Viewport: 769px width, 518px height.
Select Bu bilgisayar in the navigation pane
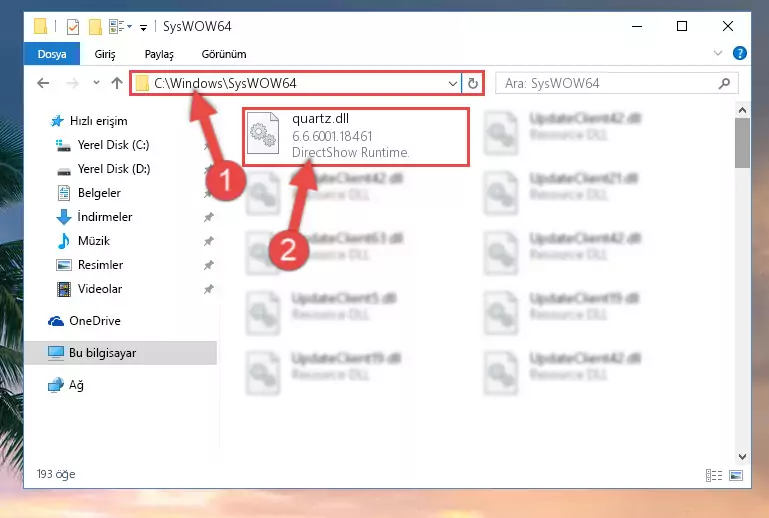pos(120,353)
